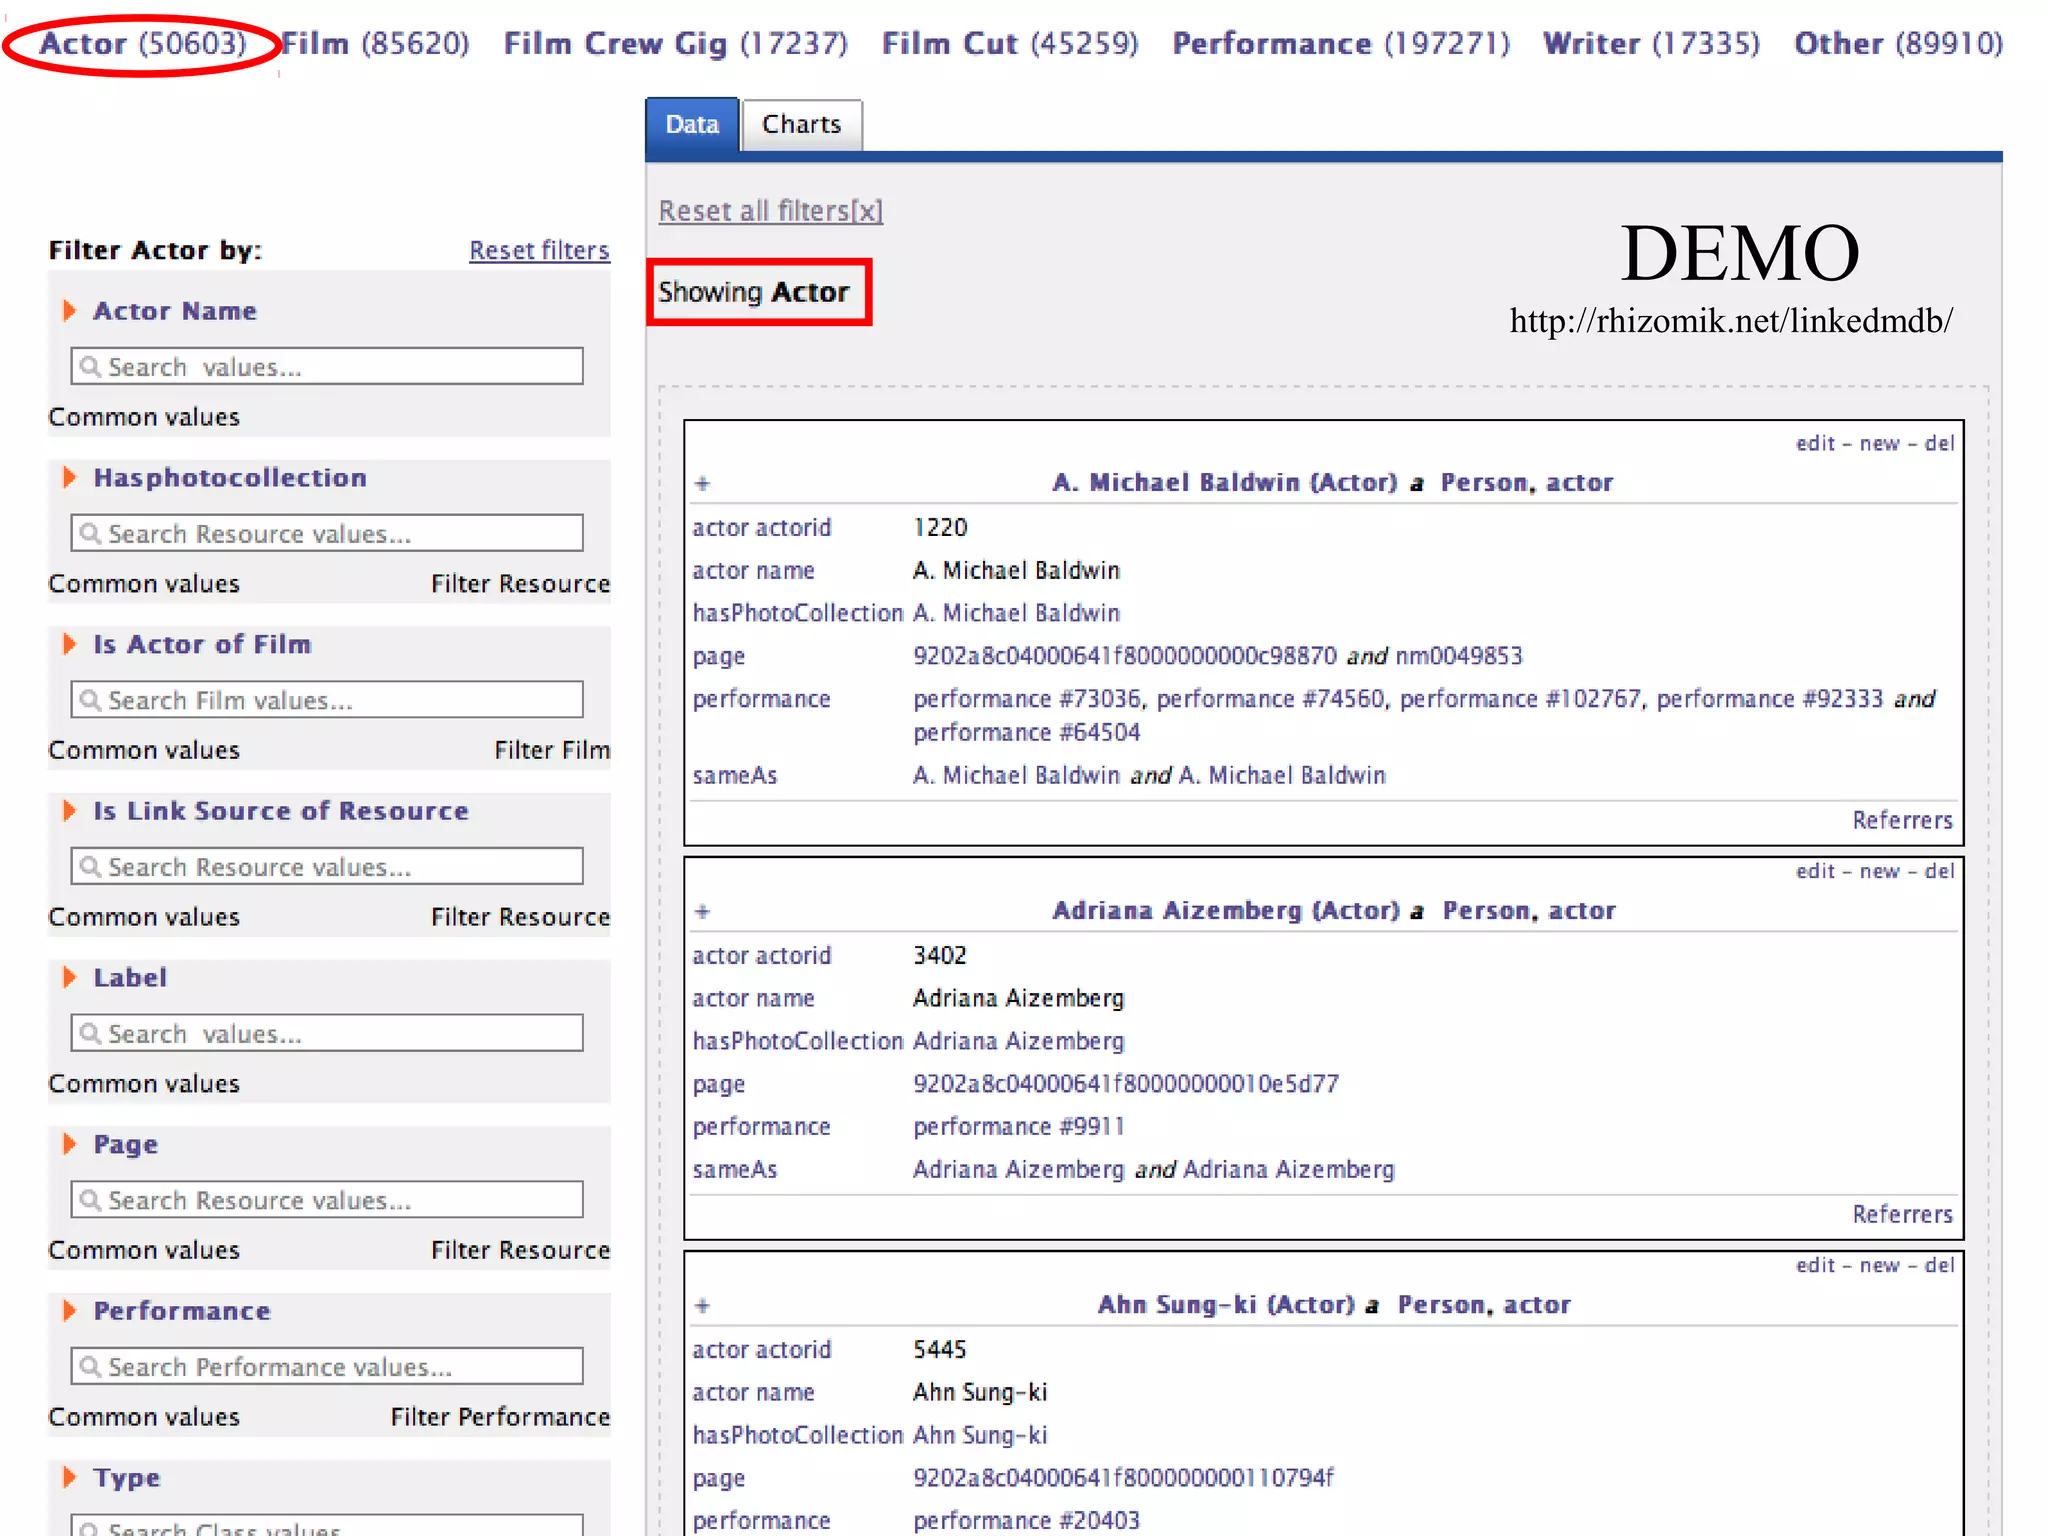
Task: Expand Is Link Source of Resource triangle
Action: [x=69, y=811]
